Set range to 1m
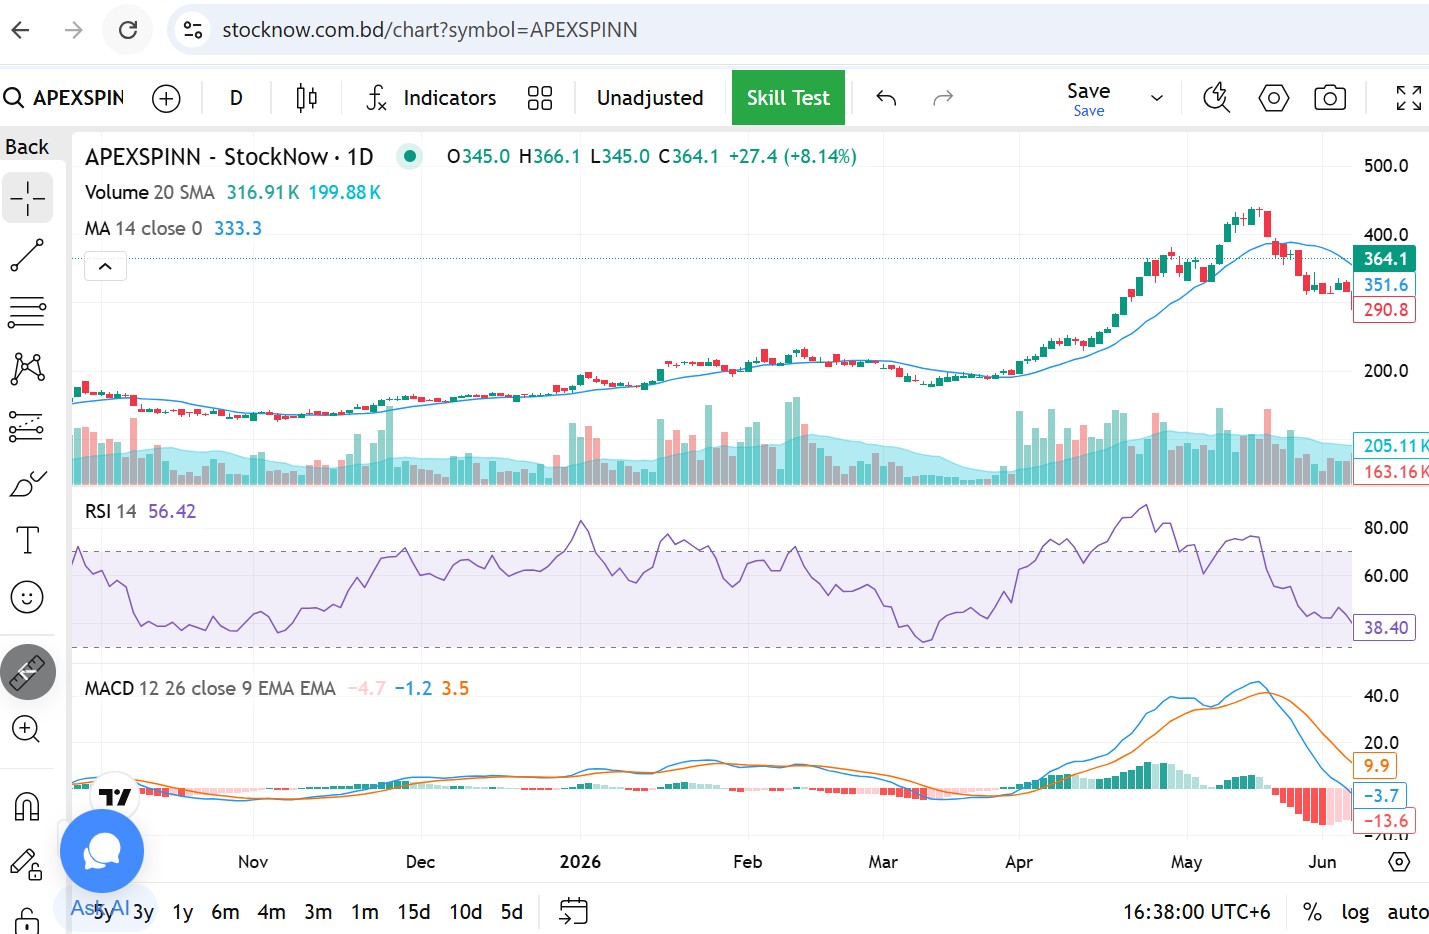 coord(365,912)
